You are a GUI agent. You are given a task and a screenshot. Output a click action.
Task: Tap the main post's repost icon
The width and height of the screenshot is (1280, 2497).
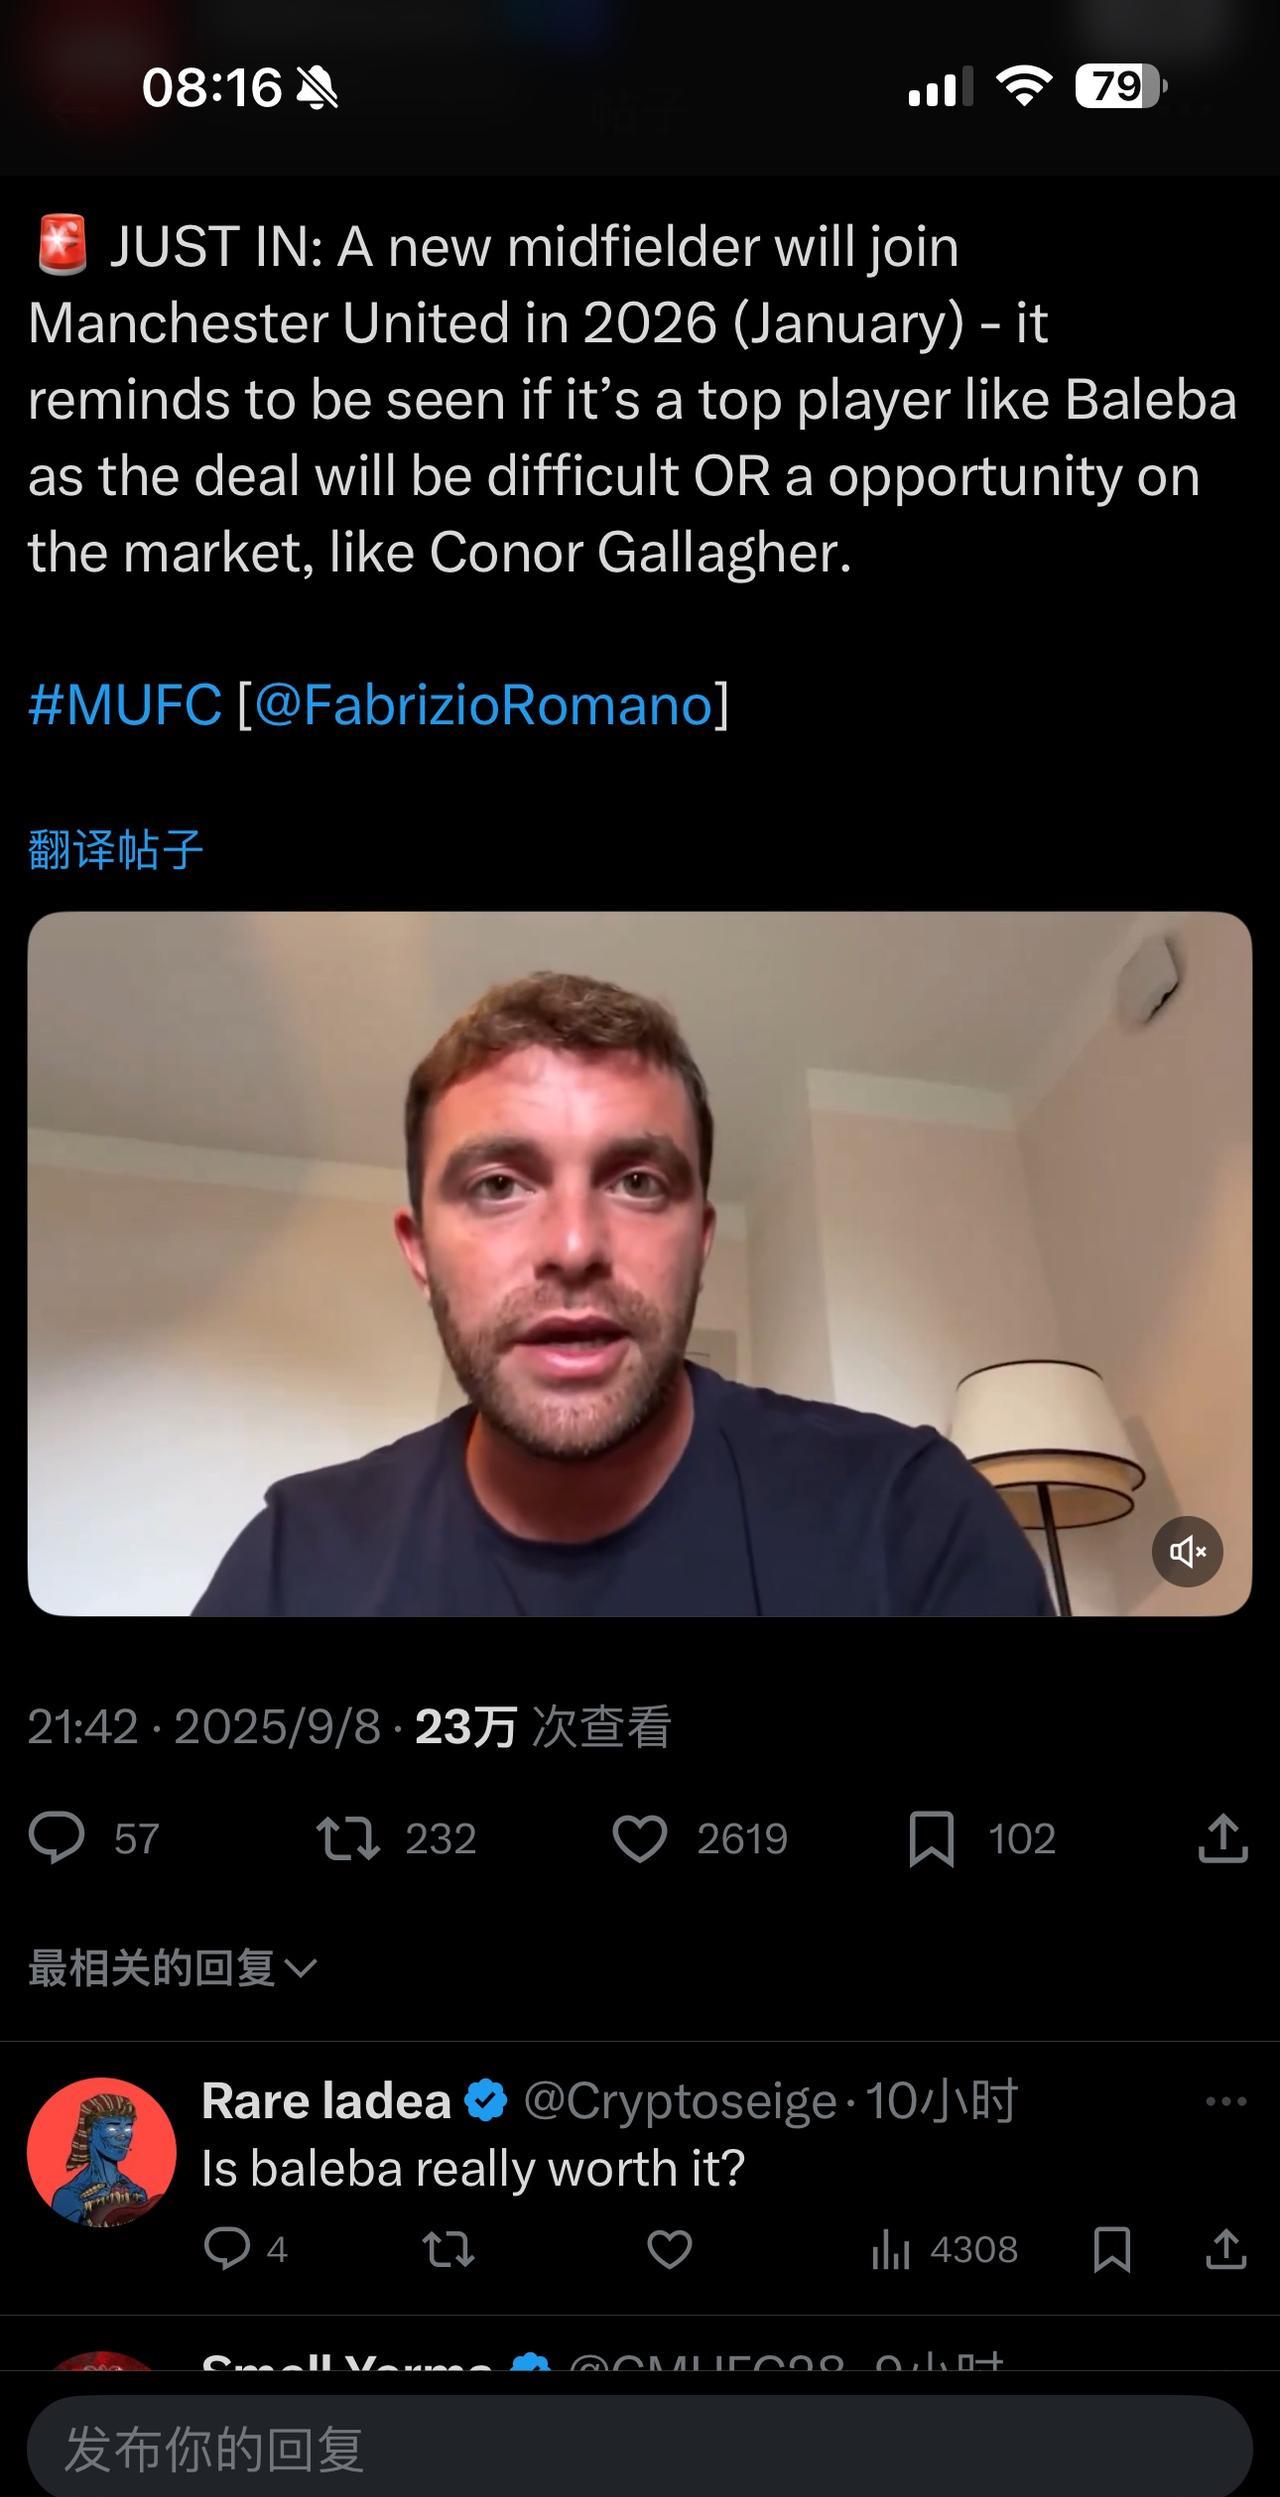coord(348,1838)
